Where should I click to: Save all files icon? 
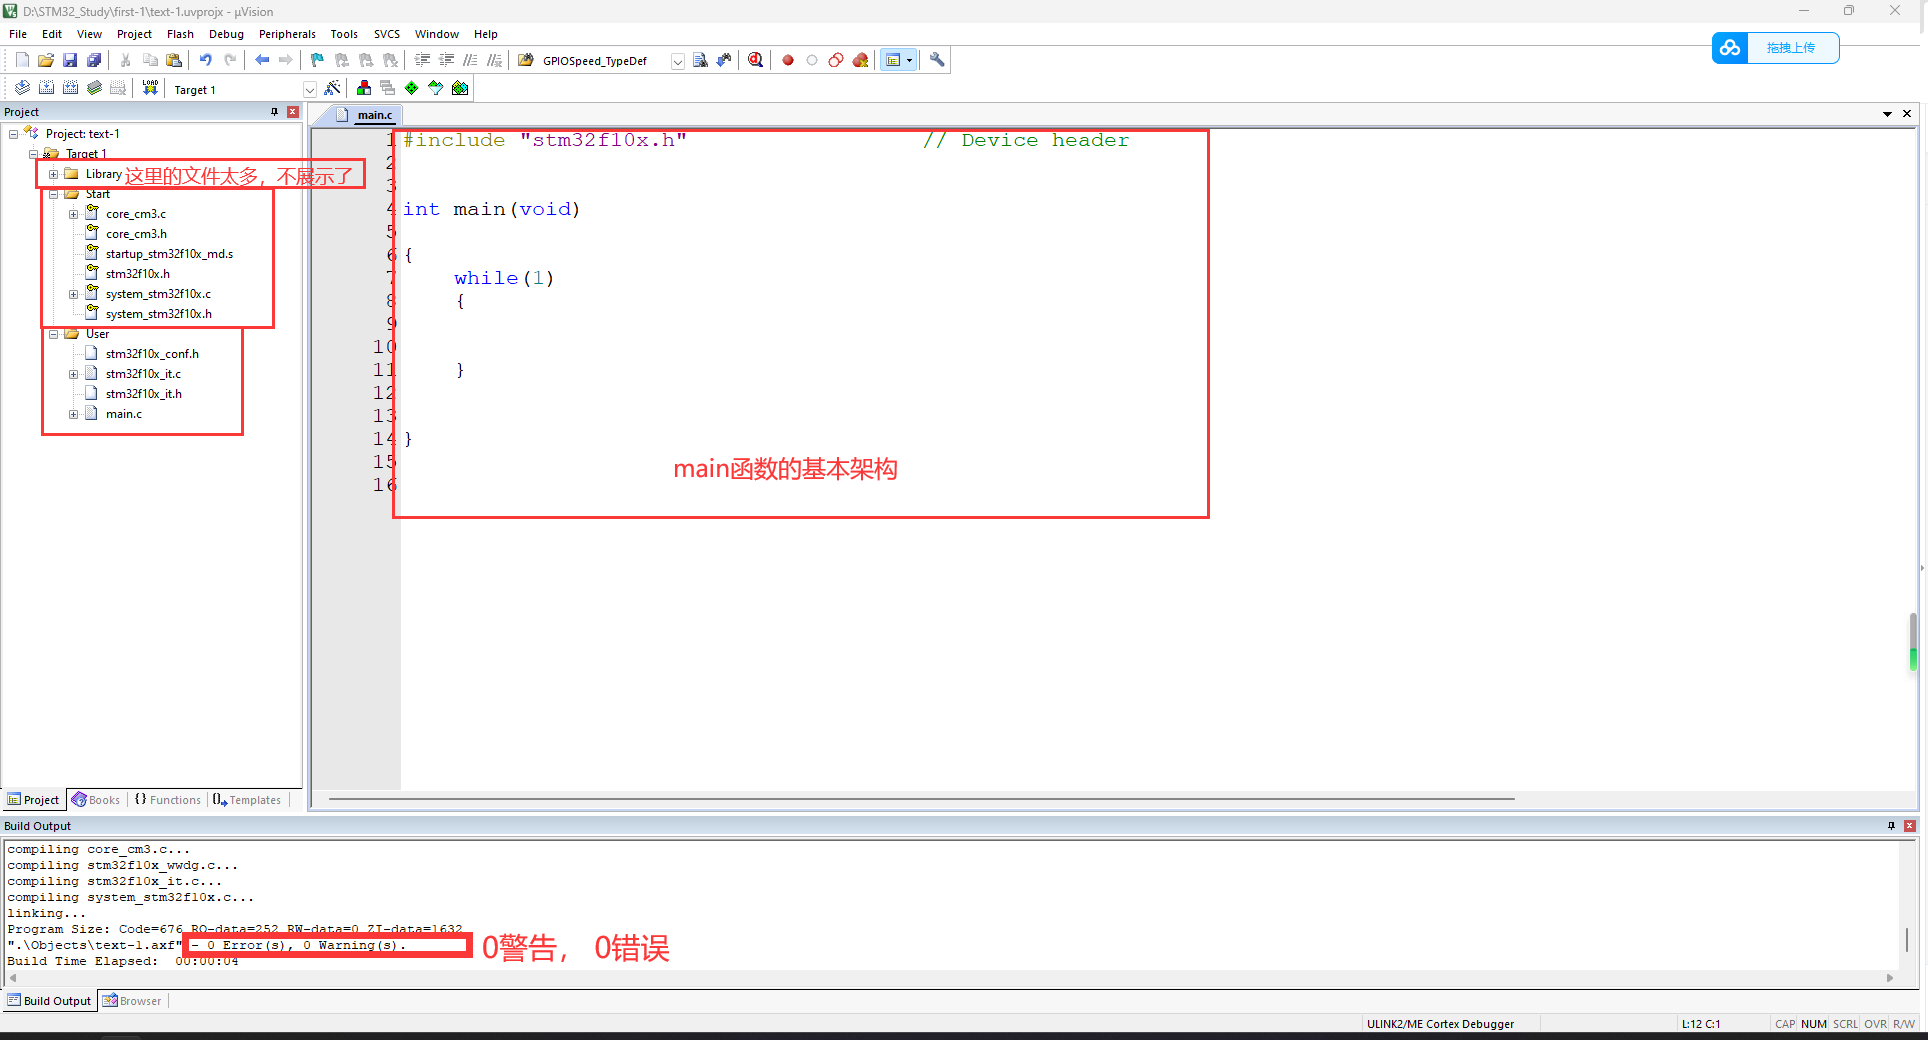[94, 60]
